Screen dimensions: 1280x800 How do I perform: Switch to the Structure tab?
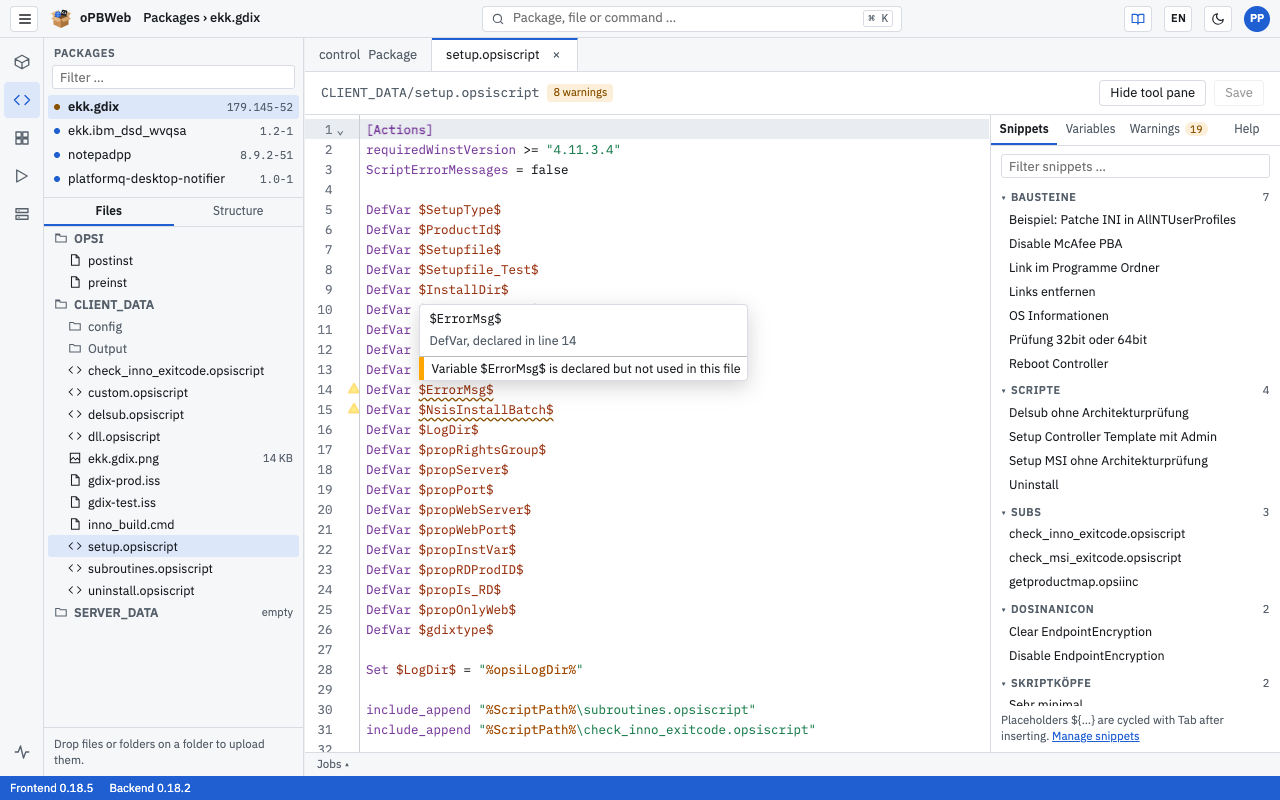coord(238,211)
